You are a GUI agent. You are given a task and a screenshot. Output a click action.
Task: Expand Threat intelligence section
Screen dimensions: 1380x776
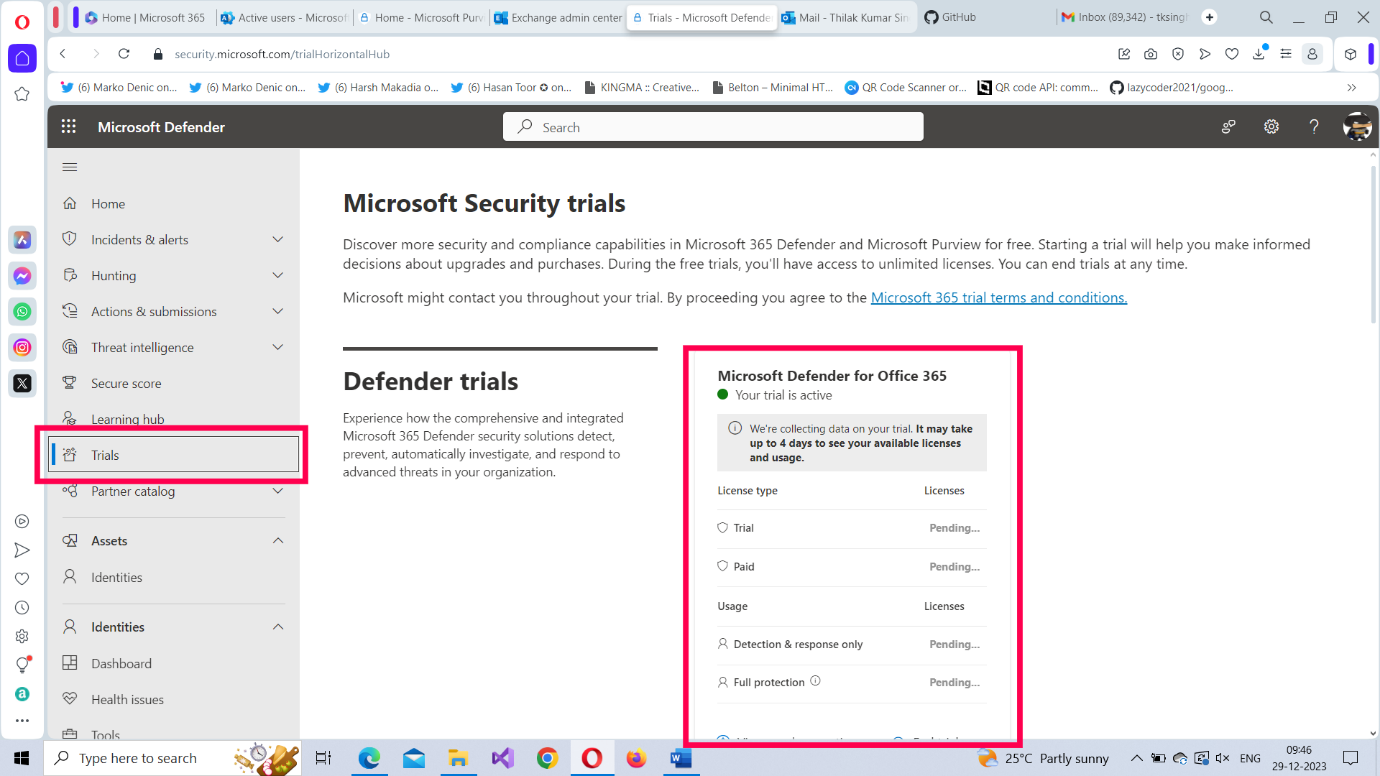[278, 347]
